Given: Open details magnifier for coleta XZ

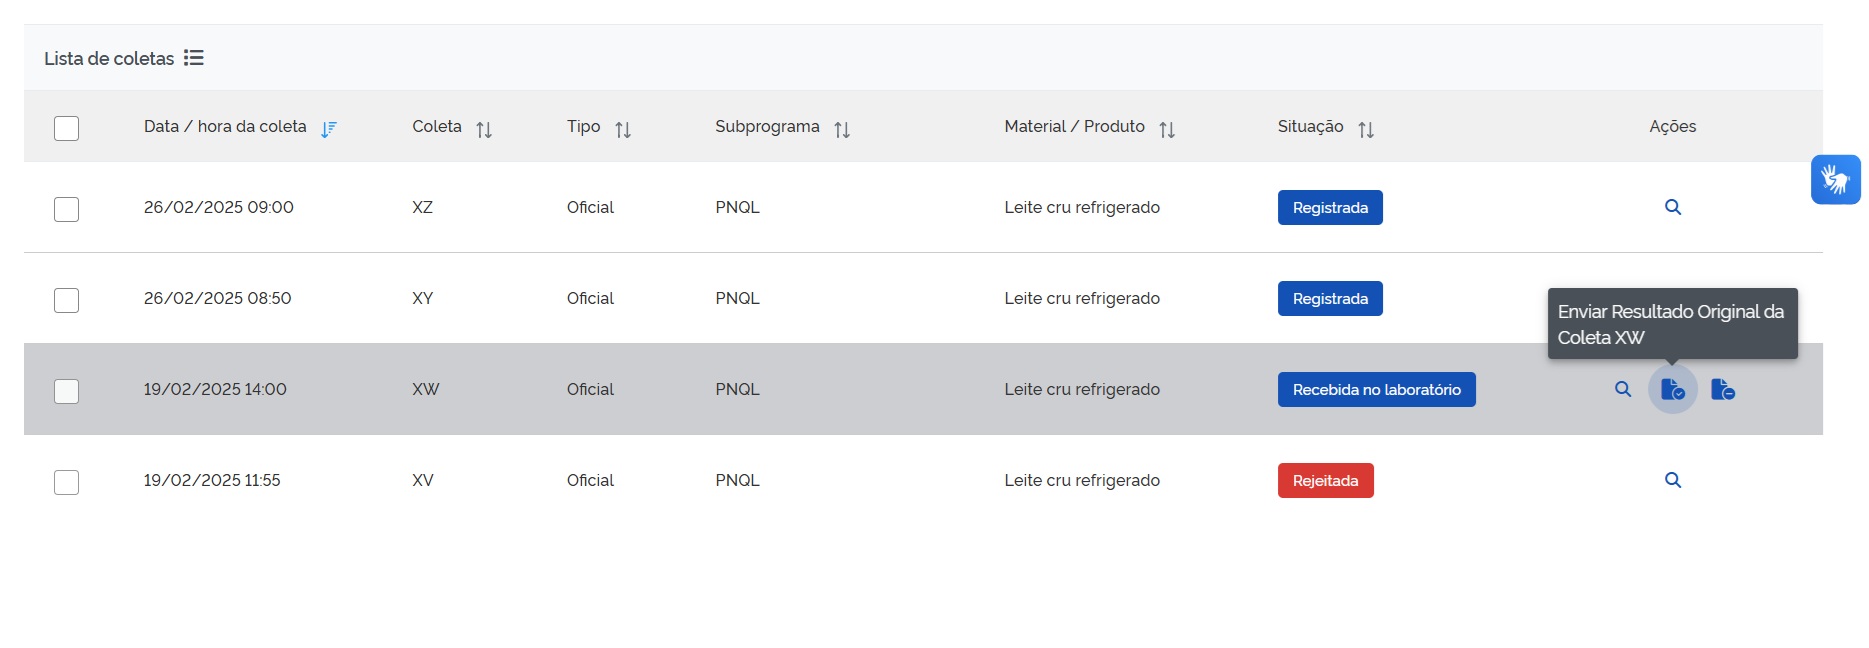Looking at the screenshot, I should 1672,207.
